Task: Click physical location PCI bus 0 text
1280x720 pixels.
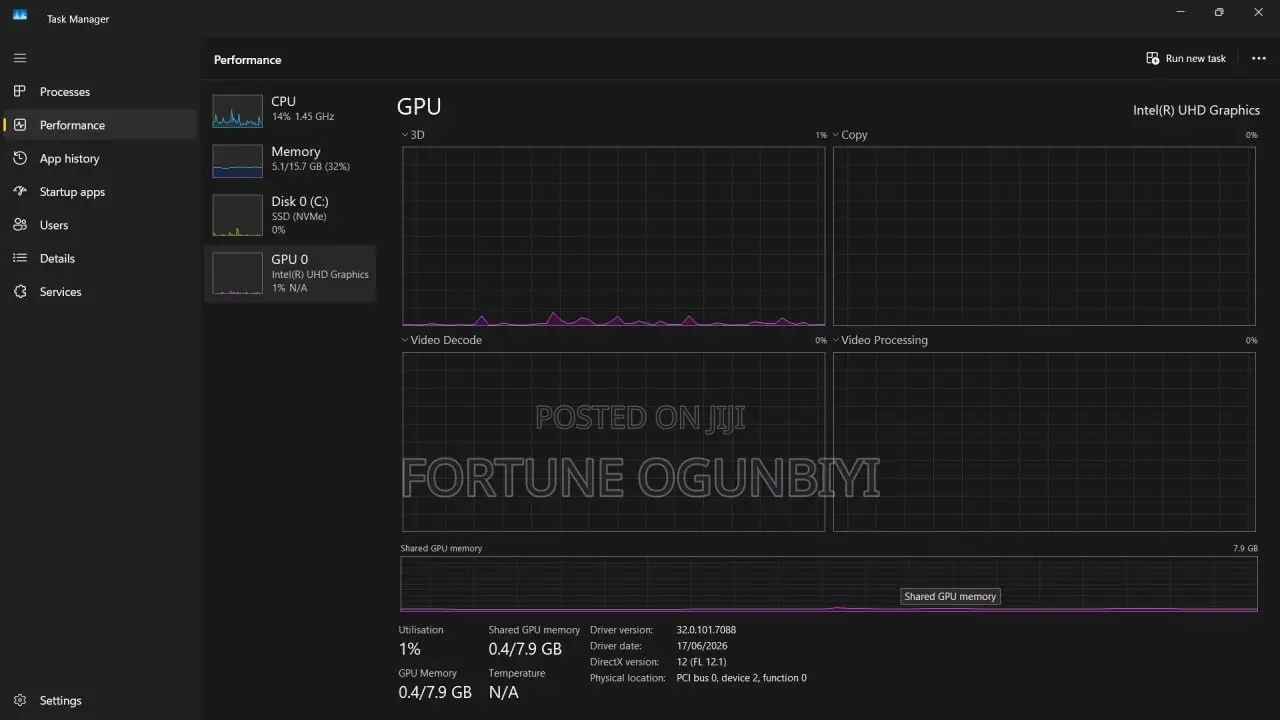Action: click(741, 678)
